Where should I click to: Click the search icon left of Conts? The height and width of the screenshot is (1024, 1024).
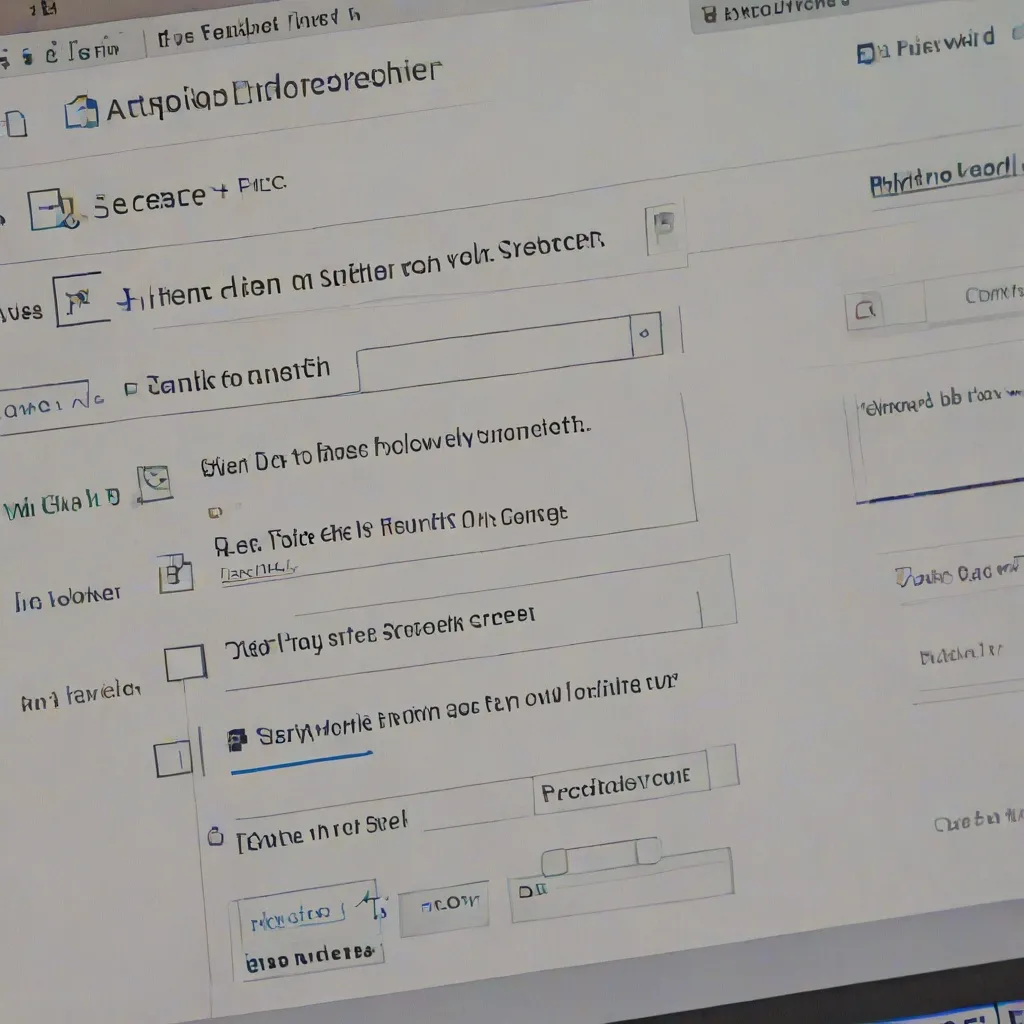[866, 311]
